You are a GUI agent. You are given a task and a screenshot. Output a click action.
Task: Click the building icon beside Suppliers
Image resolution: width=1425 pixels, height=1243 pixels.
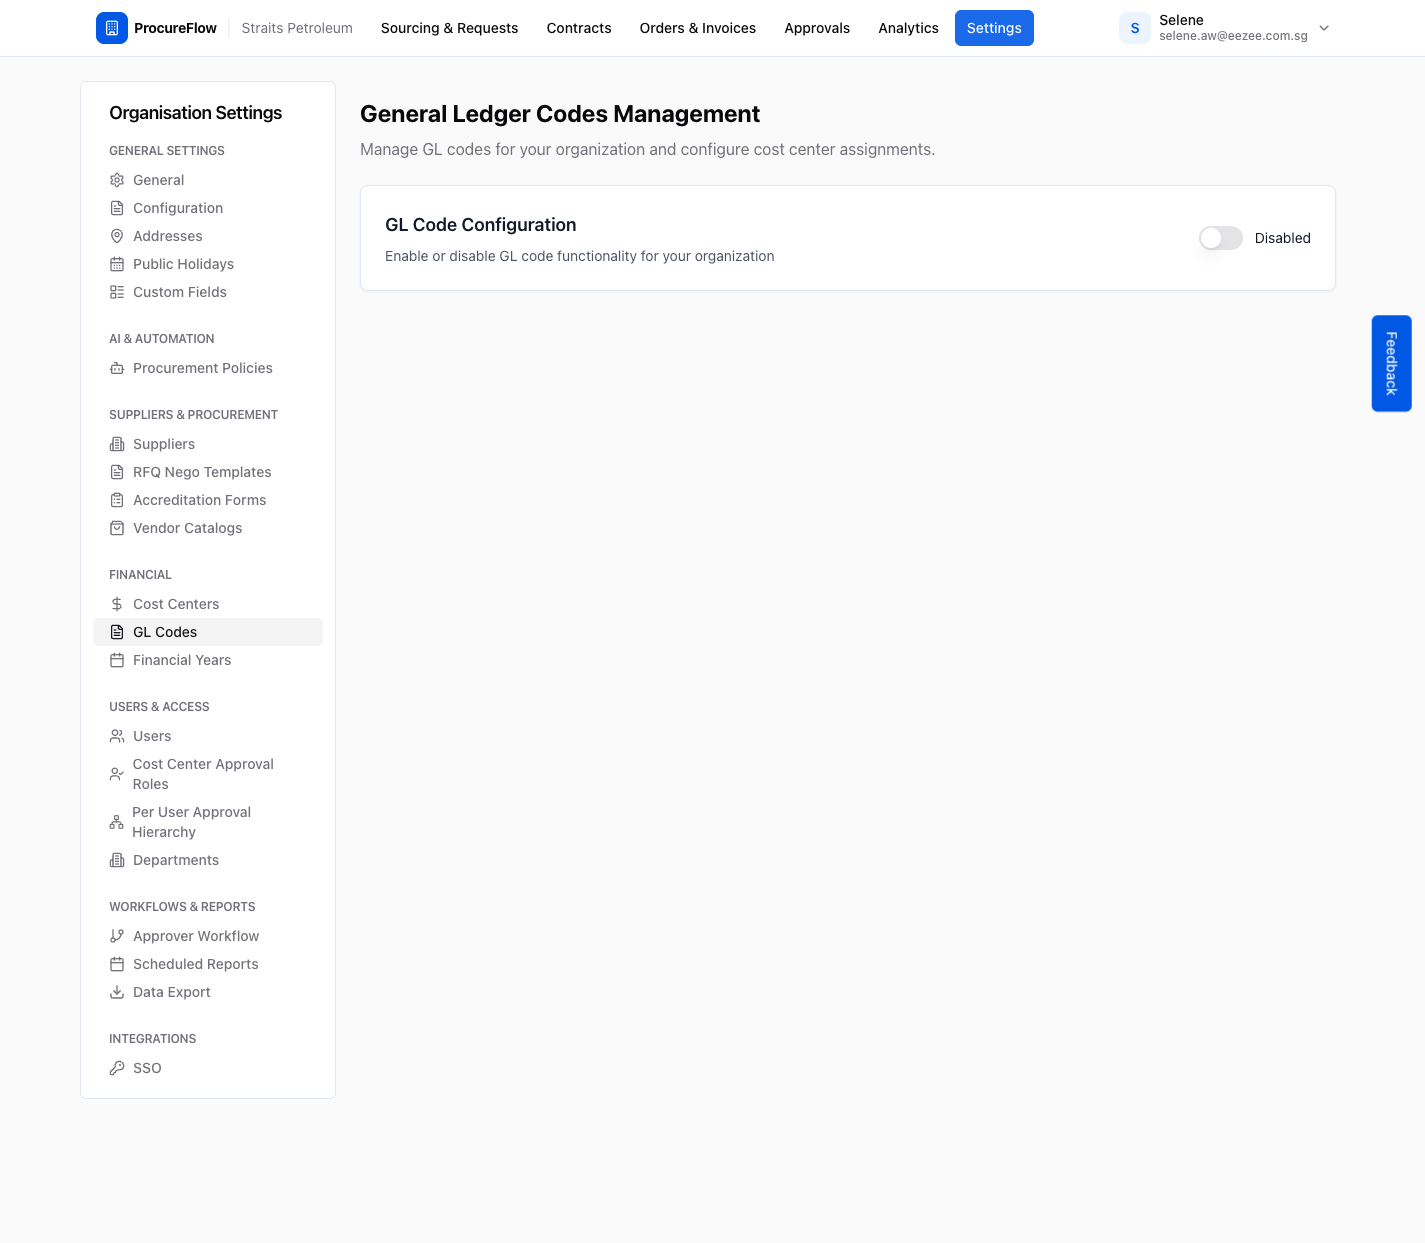click(117, 444)
